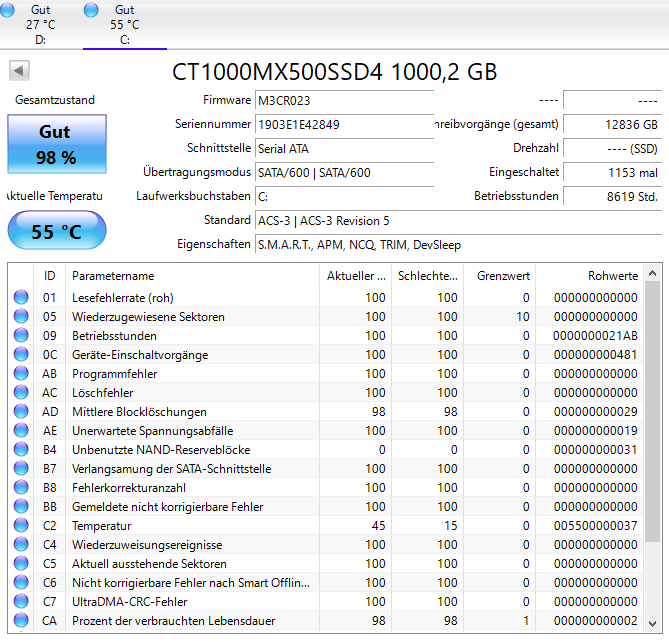This screenshot has height=642, width=669.
Task: Click status orb for Programmfehler
Action: pos(21,373)
